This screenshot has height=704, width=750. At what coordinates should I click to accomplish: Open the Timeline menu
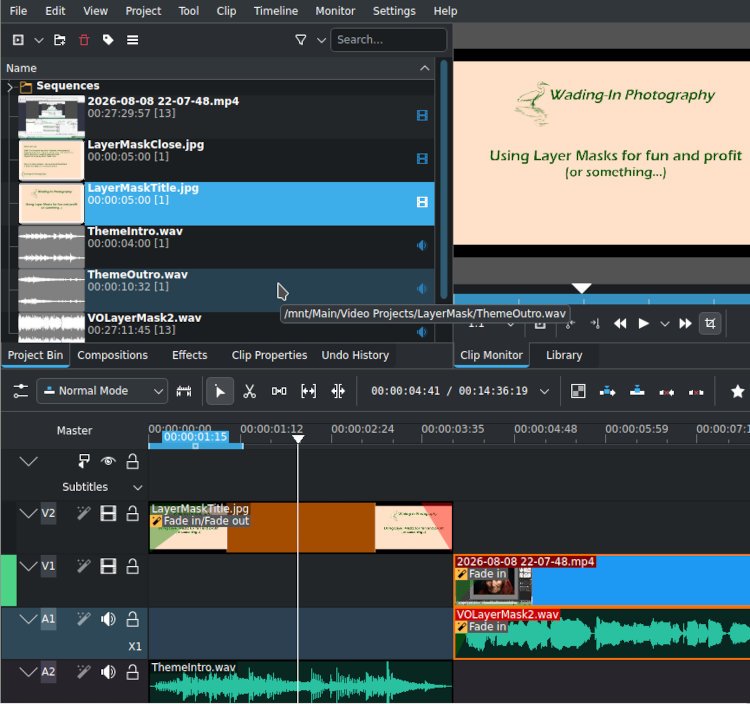276,11
